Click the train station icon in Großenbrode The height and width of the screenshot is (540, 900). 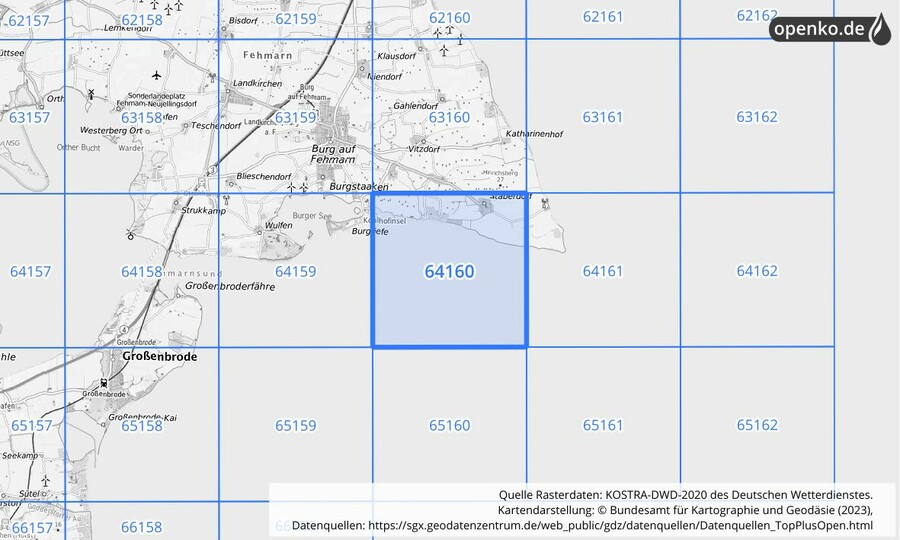point(103,383)
